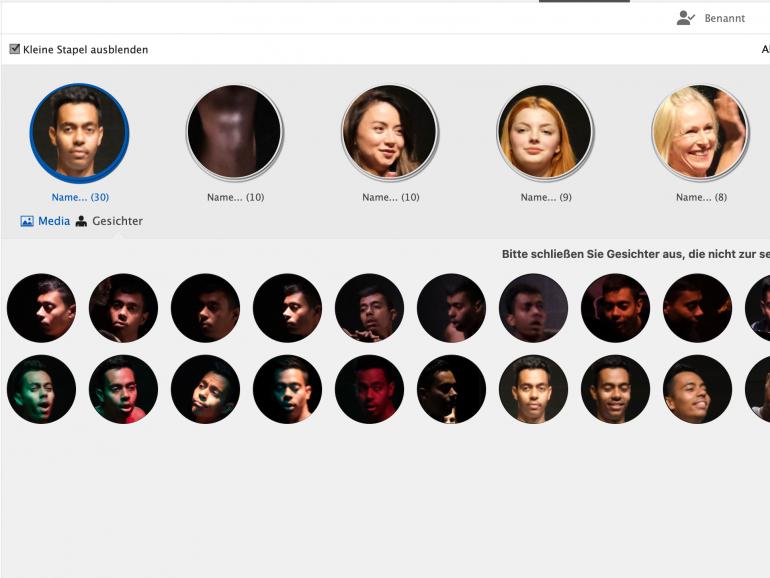
Task: Select the blonde smiling woman stack thumbnail
Action: (x=700, y=132)
